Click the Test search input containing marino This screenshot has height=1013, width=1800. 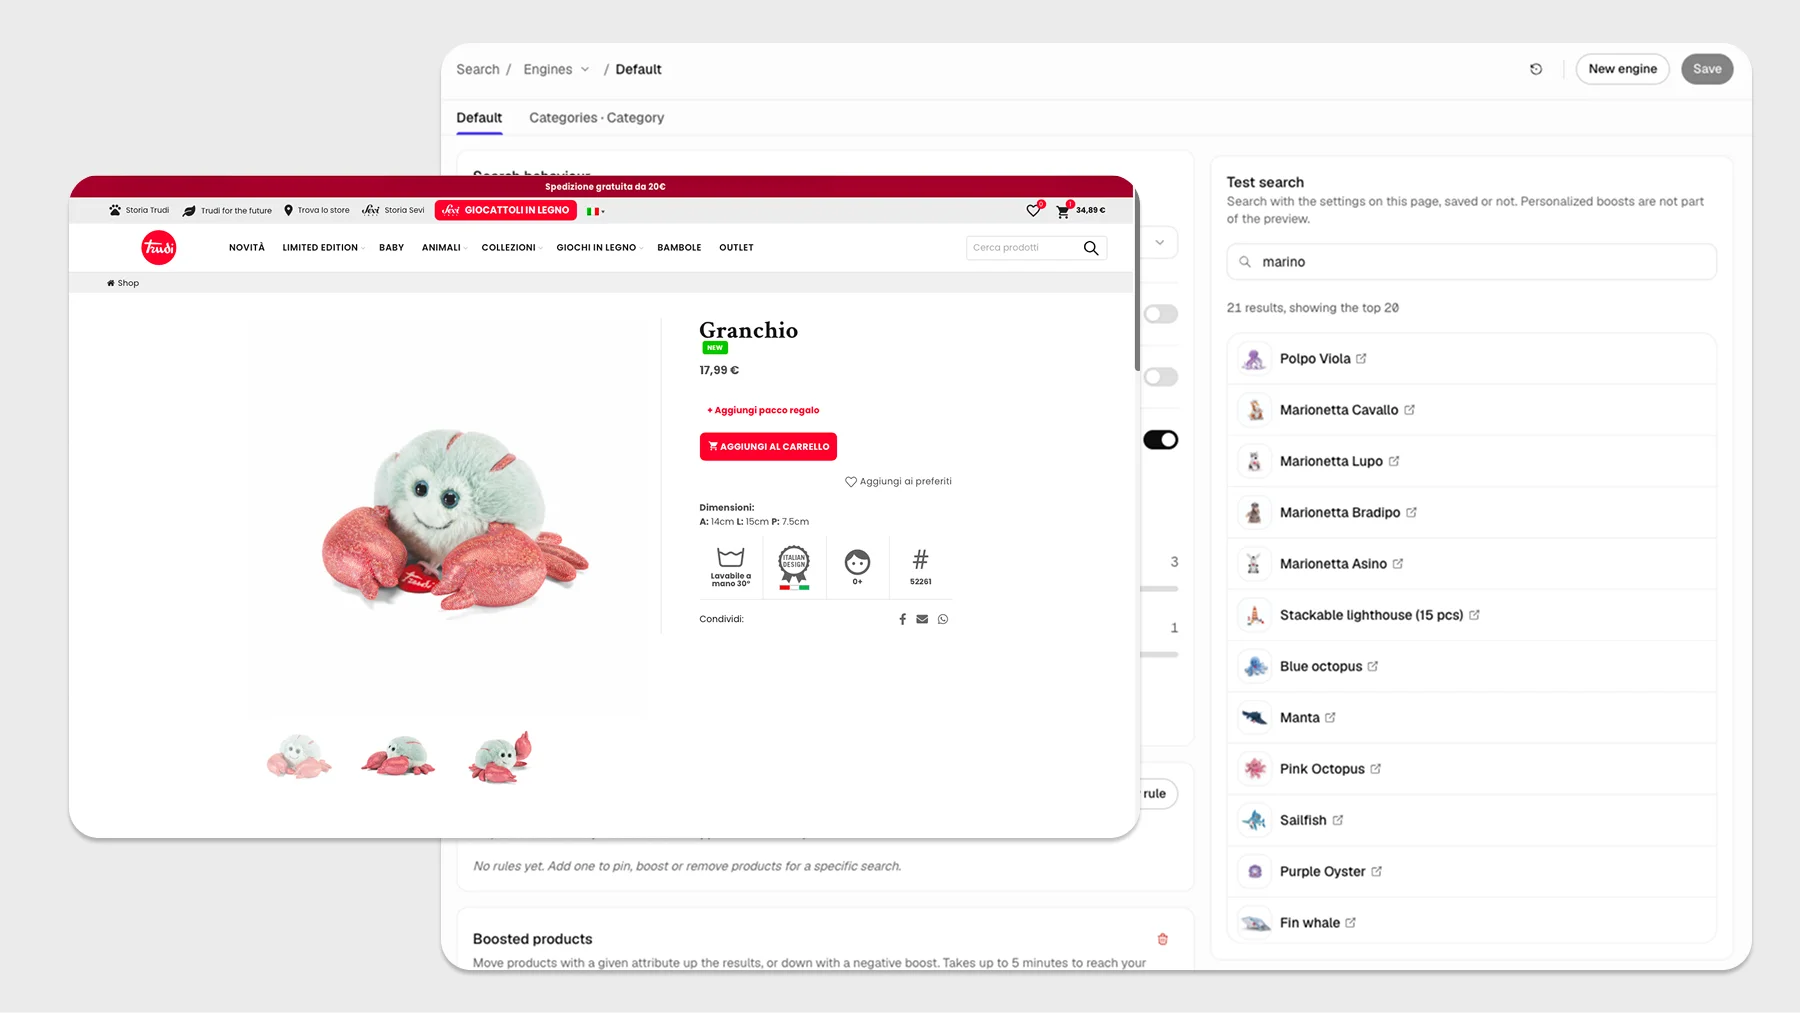click(x=1471, y=262)
